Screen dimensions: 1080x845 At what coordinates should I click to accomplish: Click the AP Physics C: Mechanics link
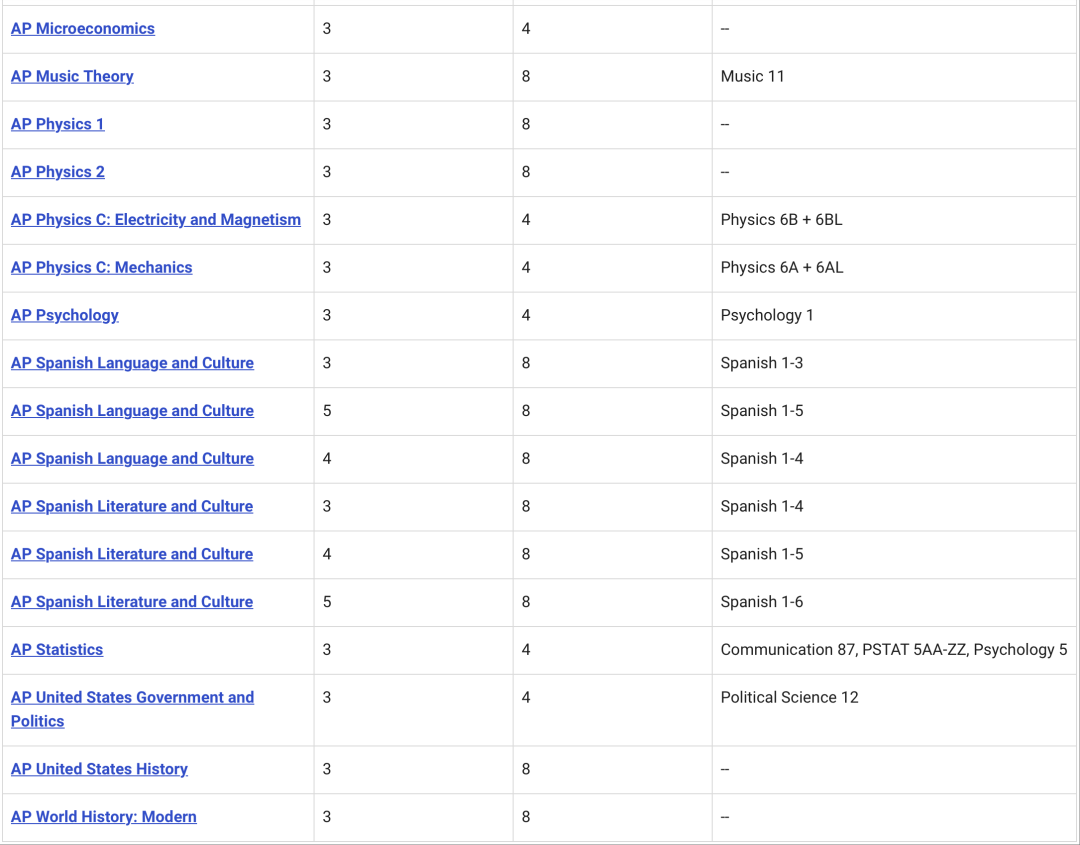point(101,268)
